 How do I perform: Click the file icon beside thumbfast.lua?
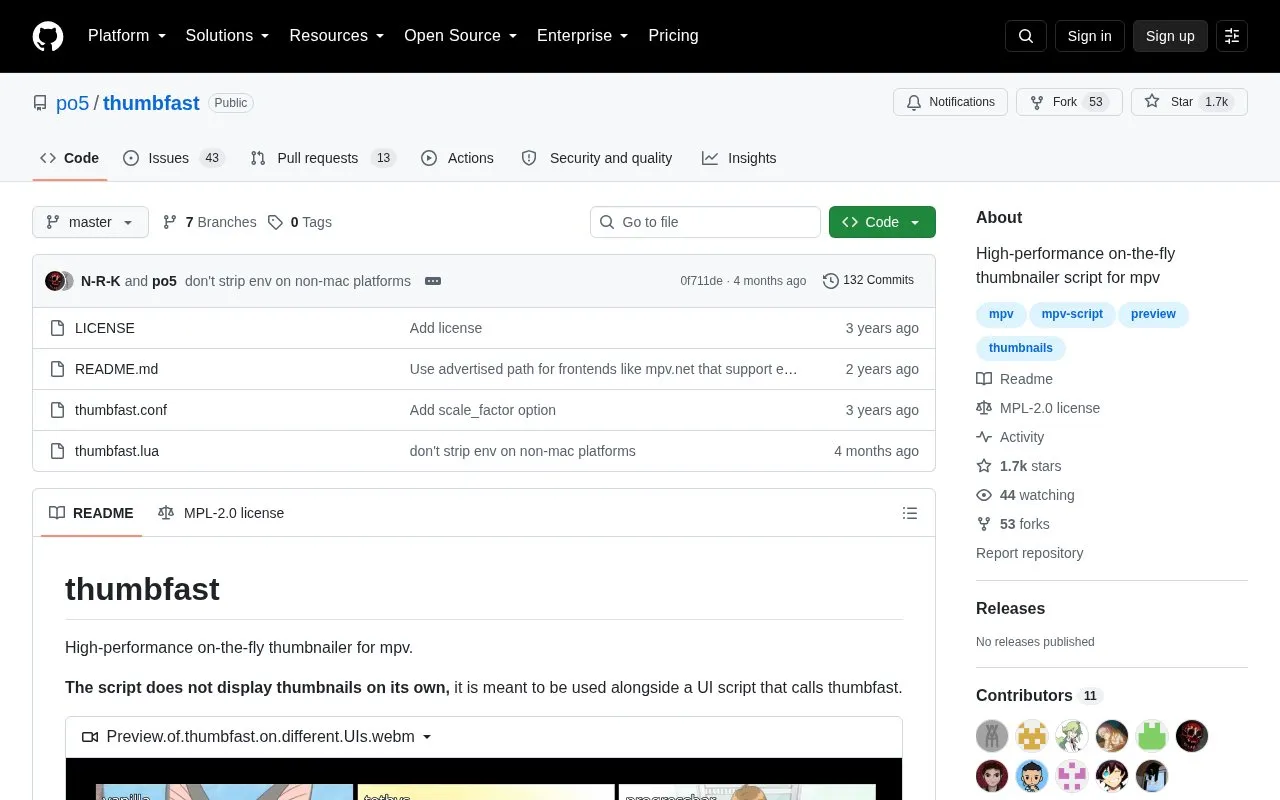[x=57, y=451]
